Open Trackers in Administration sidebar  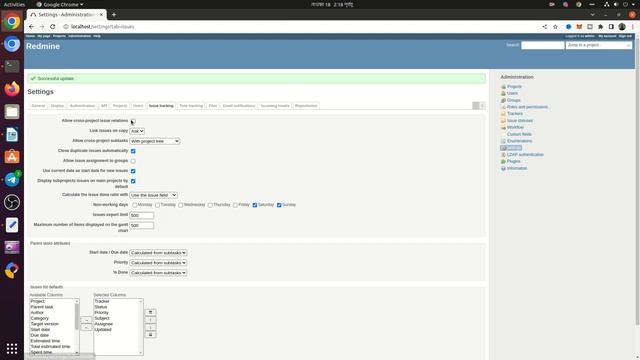click(515, 113)
